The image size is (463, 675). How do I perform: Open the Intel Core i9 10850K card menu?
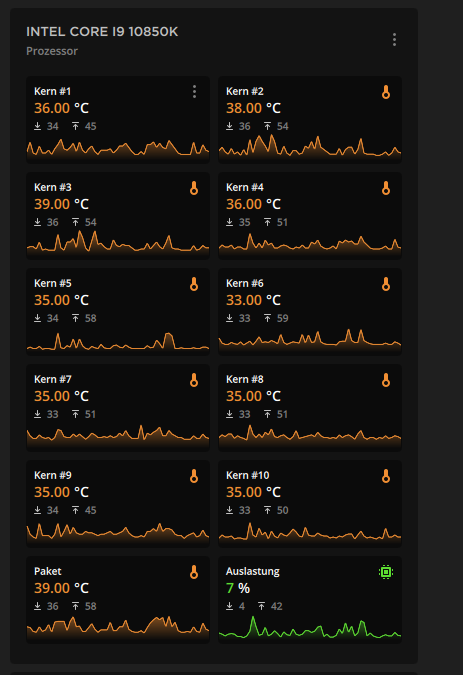[394, 40]
